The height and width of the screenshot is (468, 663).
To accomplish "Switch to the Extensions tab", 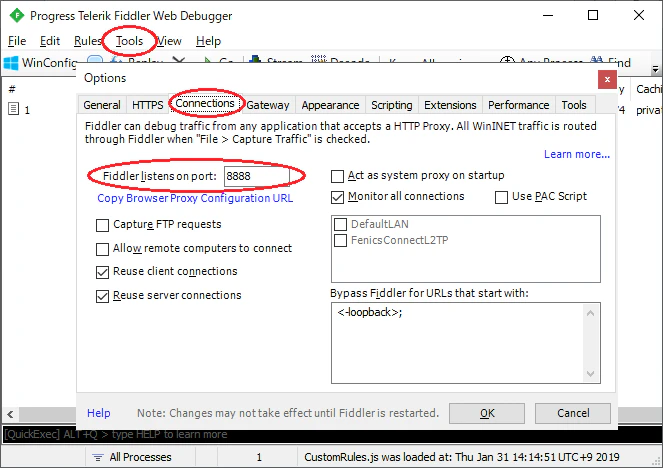I will pyautogui.click(x=450, y=105).
